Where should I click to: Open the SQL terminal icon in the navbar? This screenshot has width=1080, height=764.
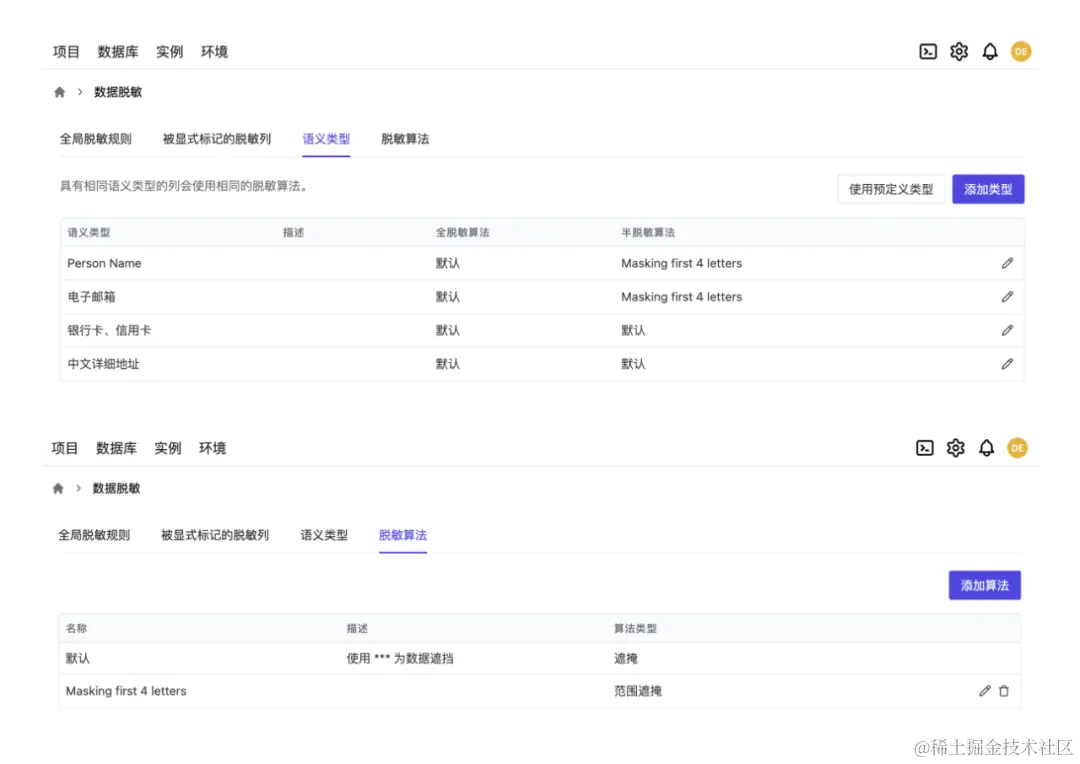click(x=928, y=51)
